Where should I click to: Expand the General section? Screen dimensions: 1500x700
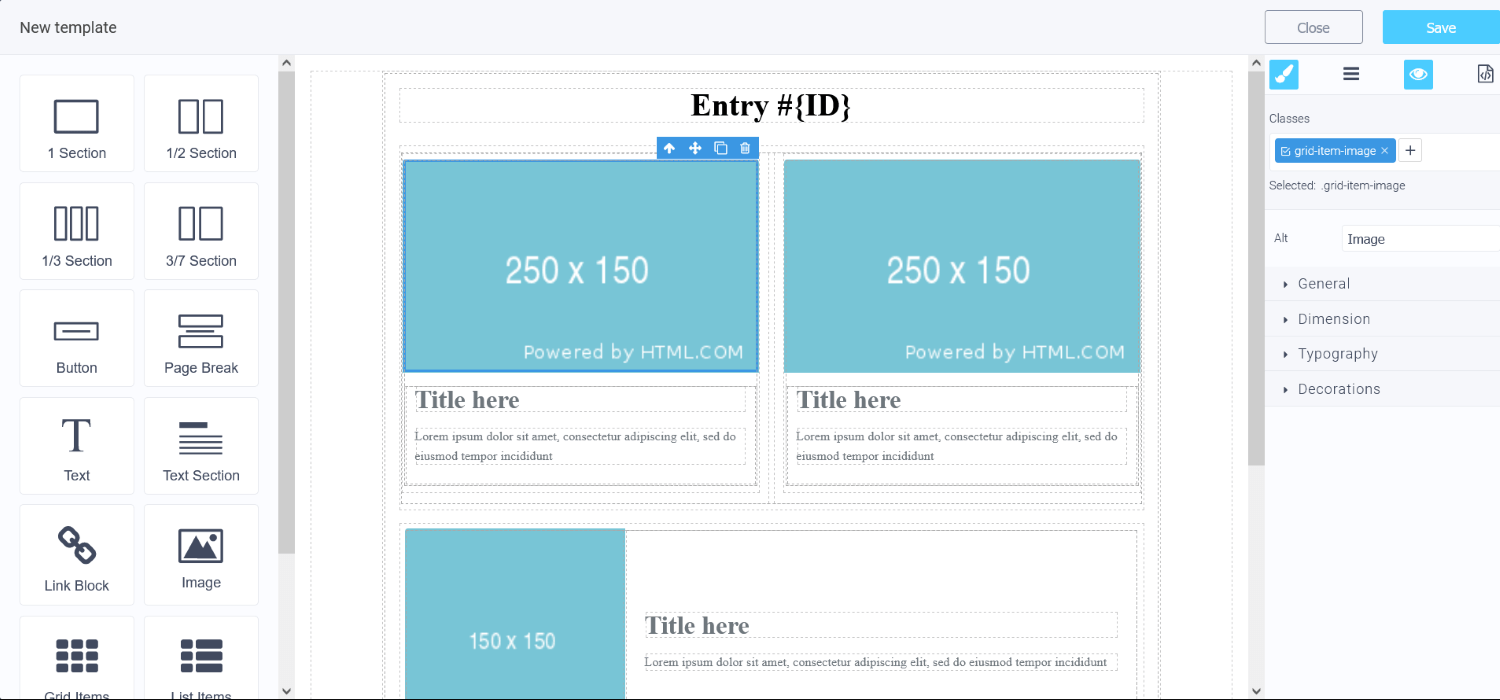point(1382,284)
